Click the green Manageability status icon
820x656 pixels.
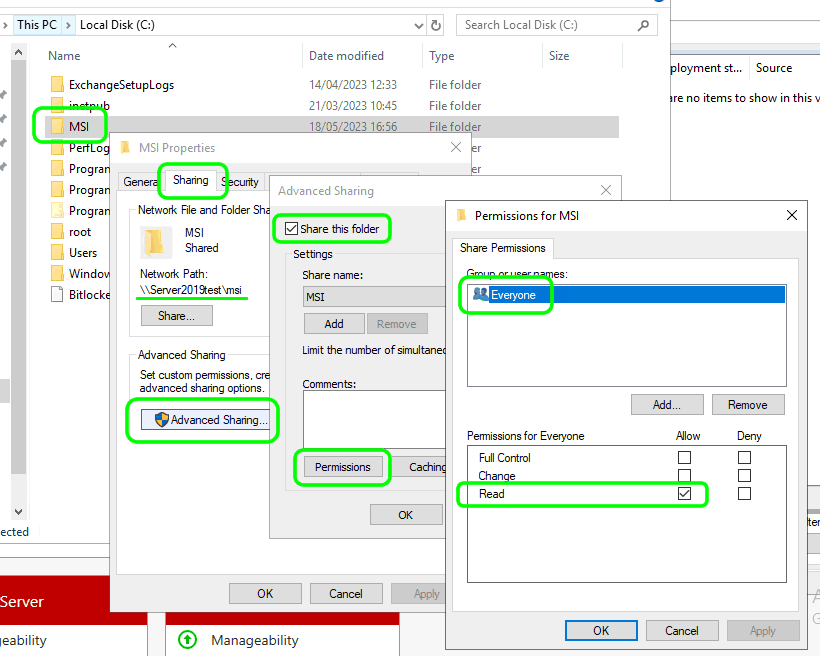click(187, 640)
